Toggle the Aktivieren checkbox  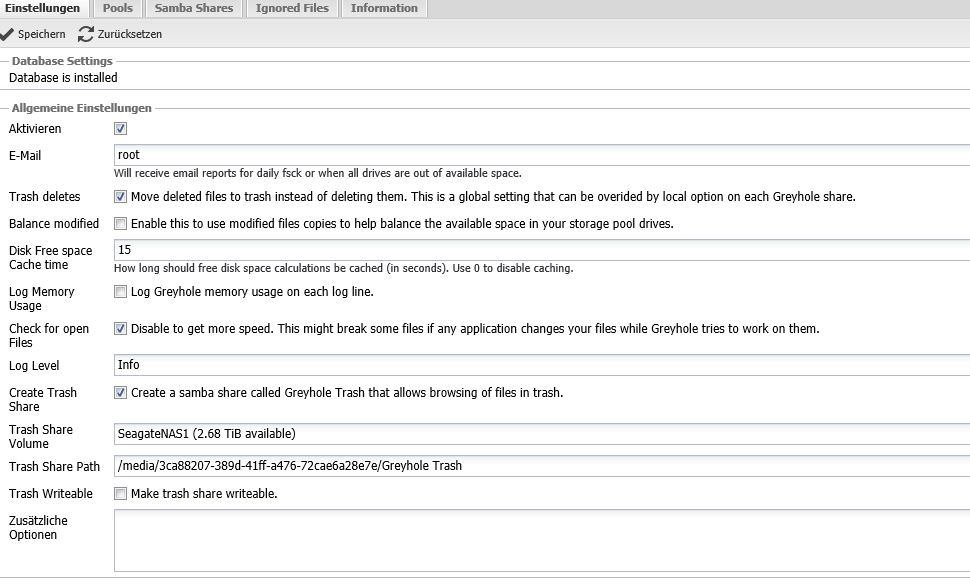pyautogui.click(x=121, y=129)
